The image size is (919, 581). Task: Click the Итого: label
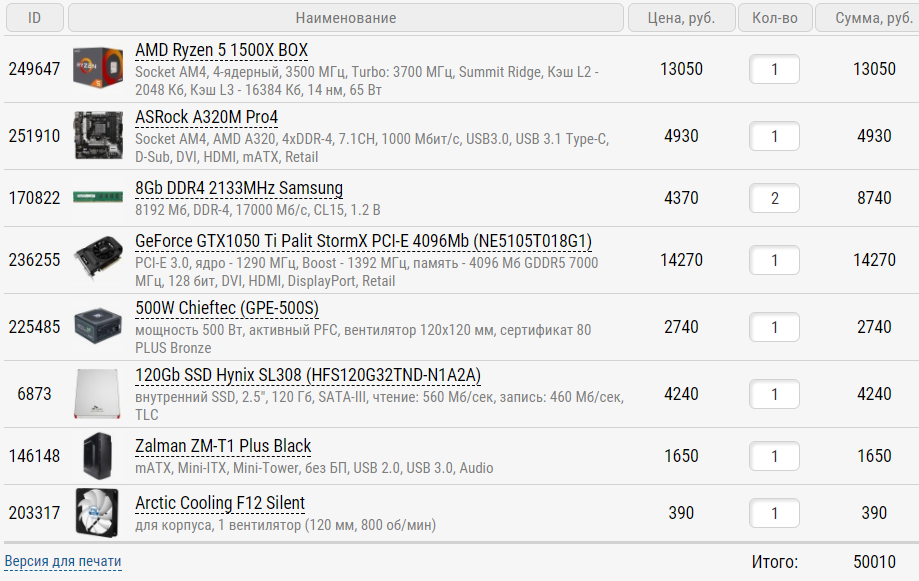pyautogui.click(x=774, y=562)
